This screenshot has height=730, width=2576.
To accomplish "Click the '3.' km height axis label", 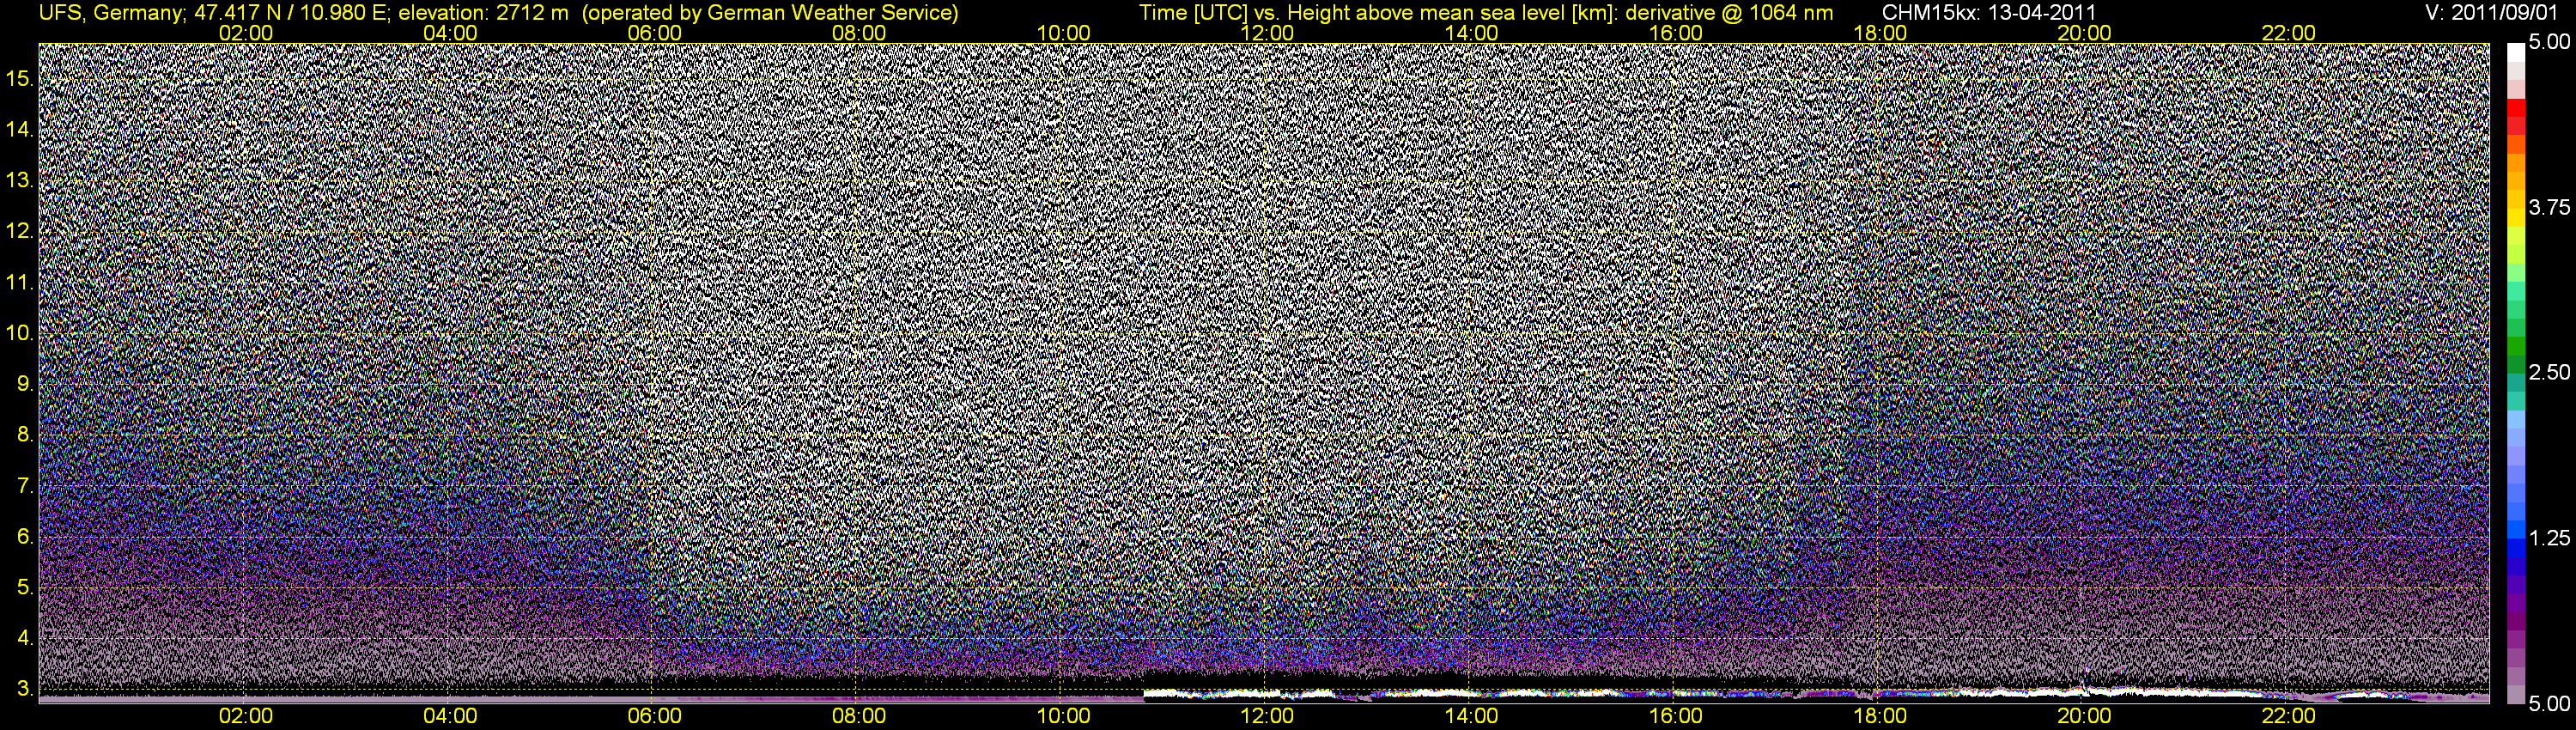I will [25, 689].
